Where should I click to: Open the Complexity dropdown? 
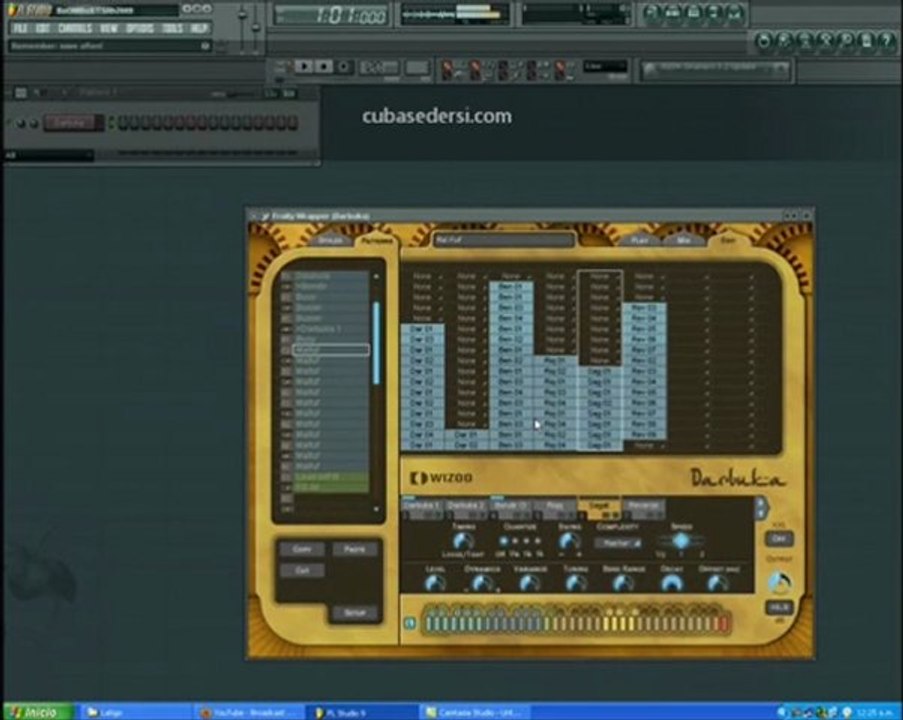tap(618, 543)
